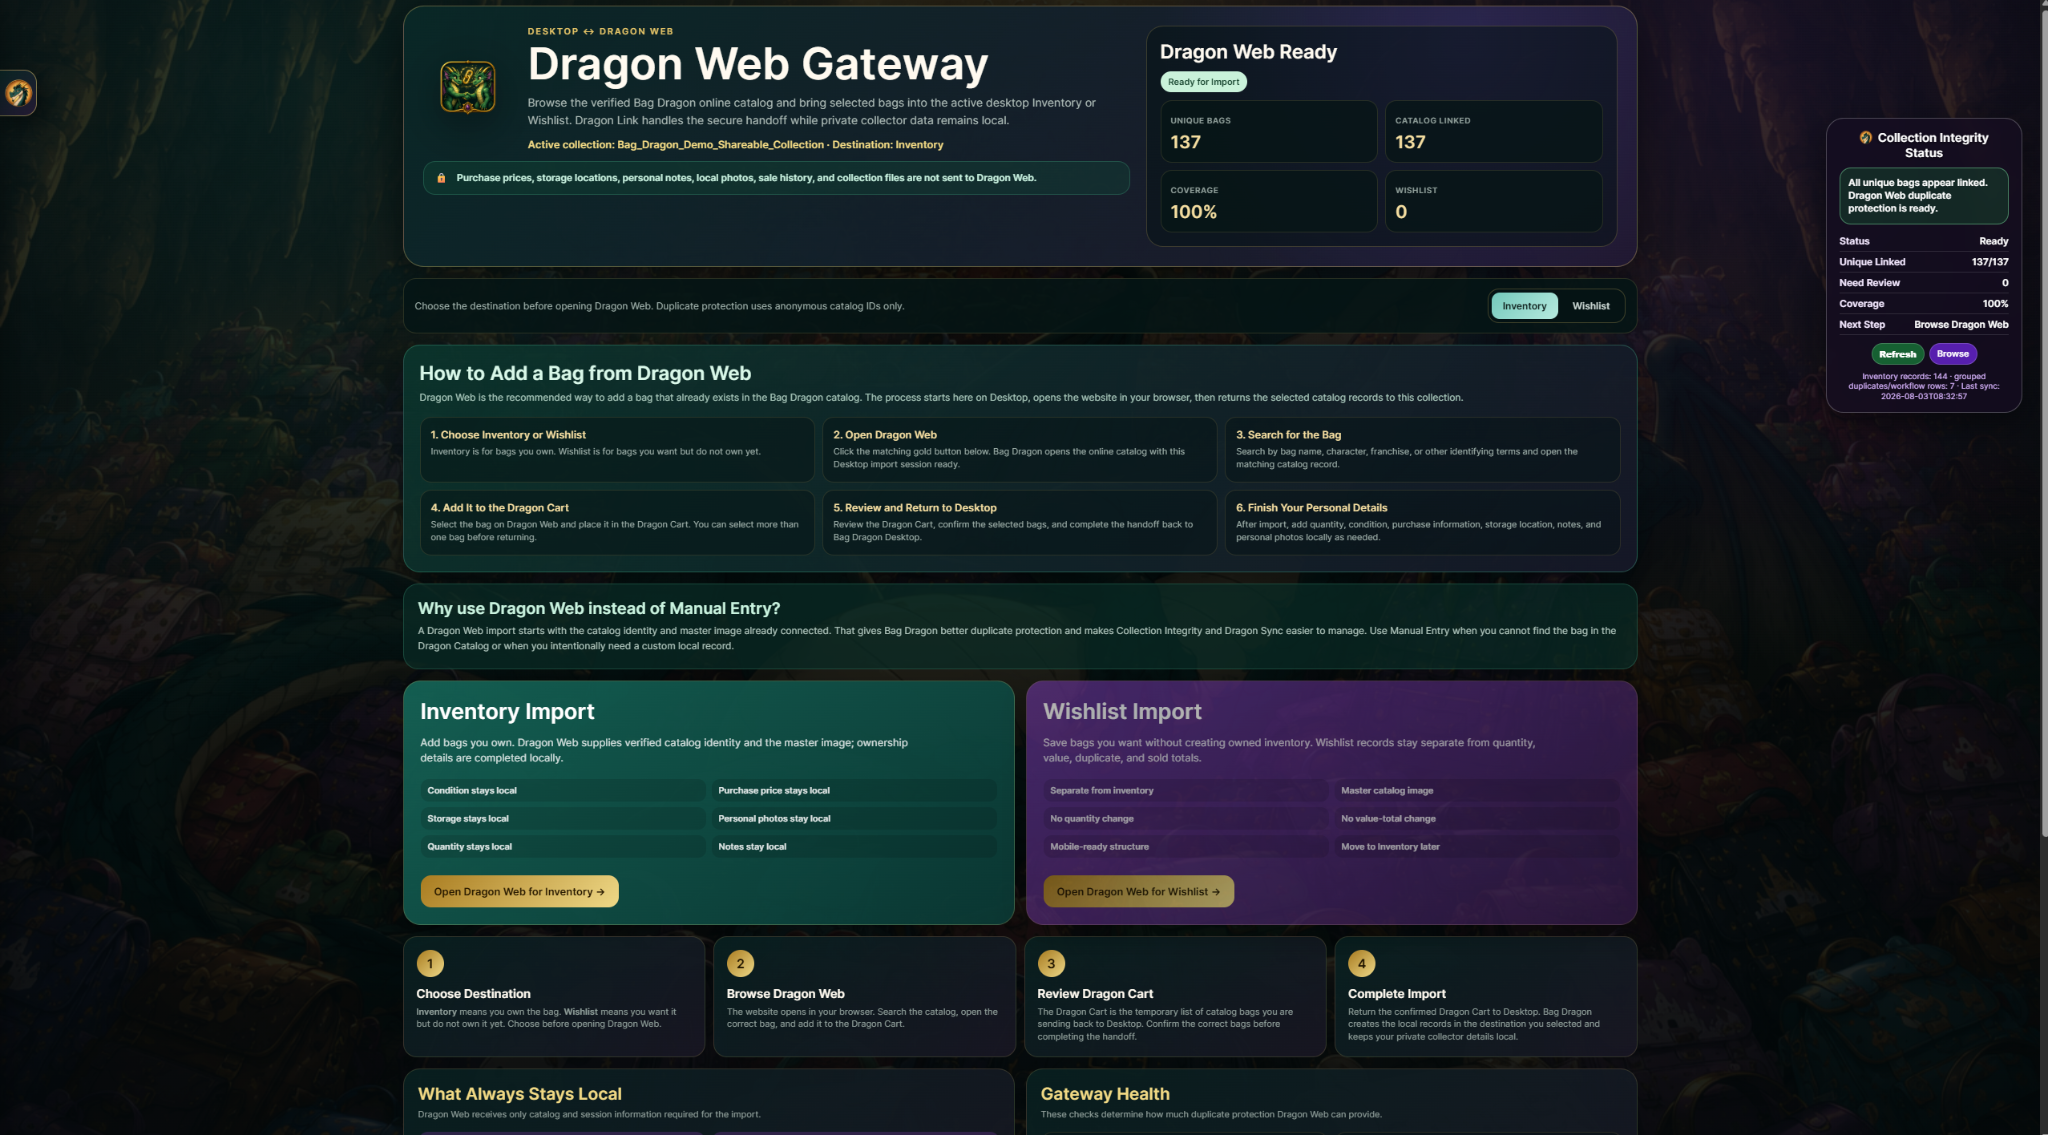Click the Ready for Import badge
2048x1135 pixels.
(1203, 82)
